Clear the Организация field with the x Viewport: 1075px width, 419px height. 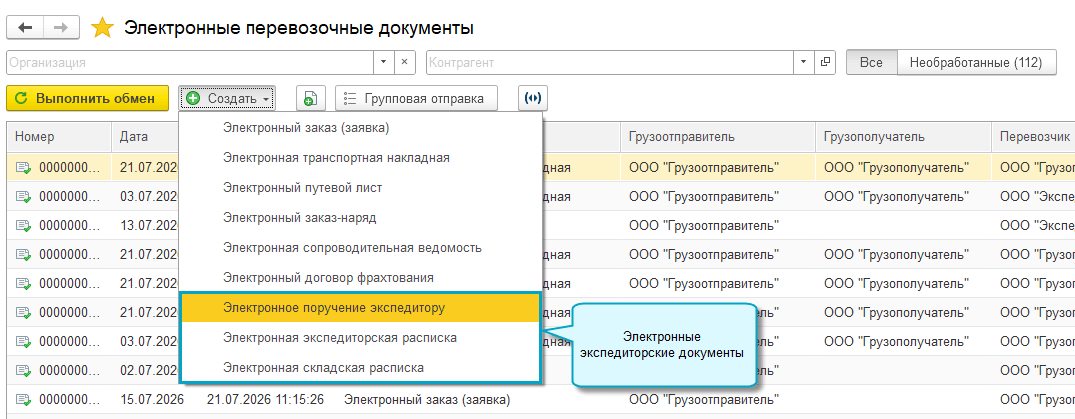coord(404,62)
